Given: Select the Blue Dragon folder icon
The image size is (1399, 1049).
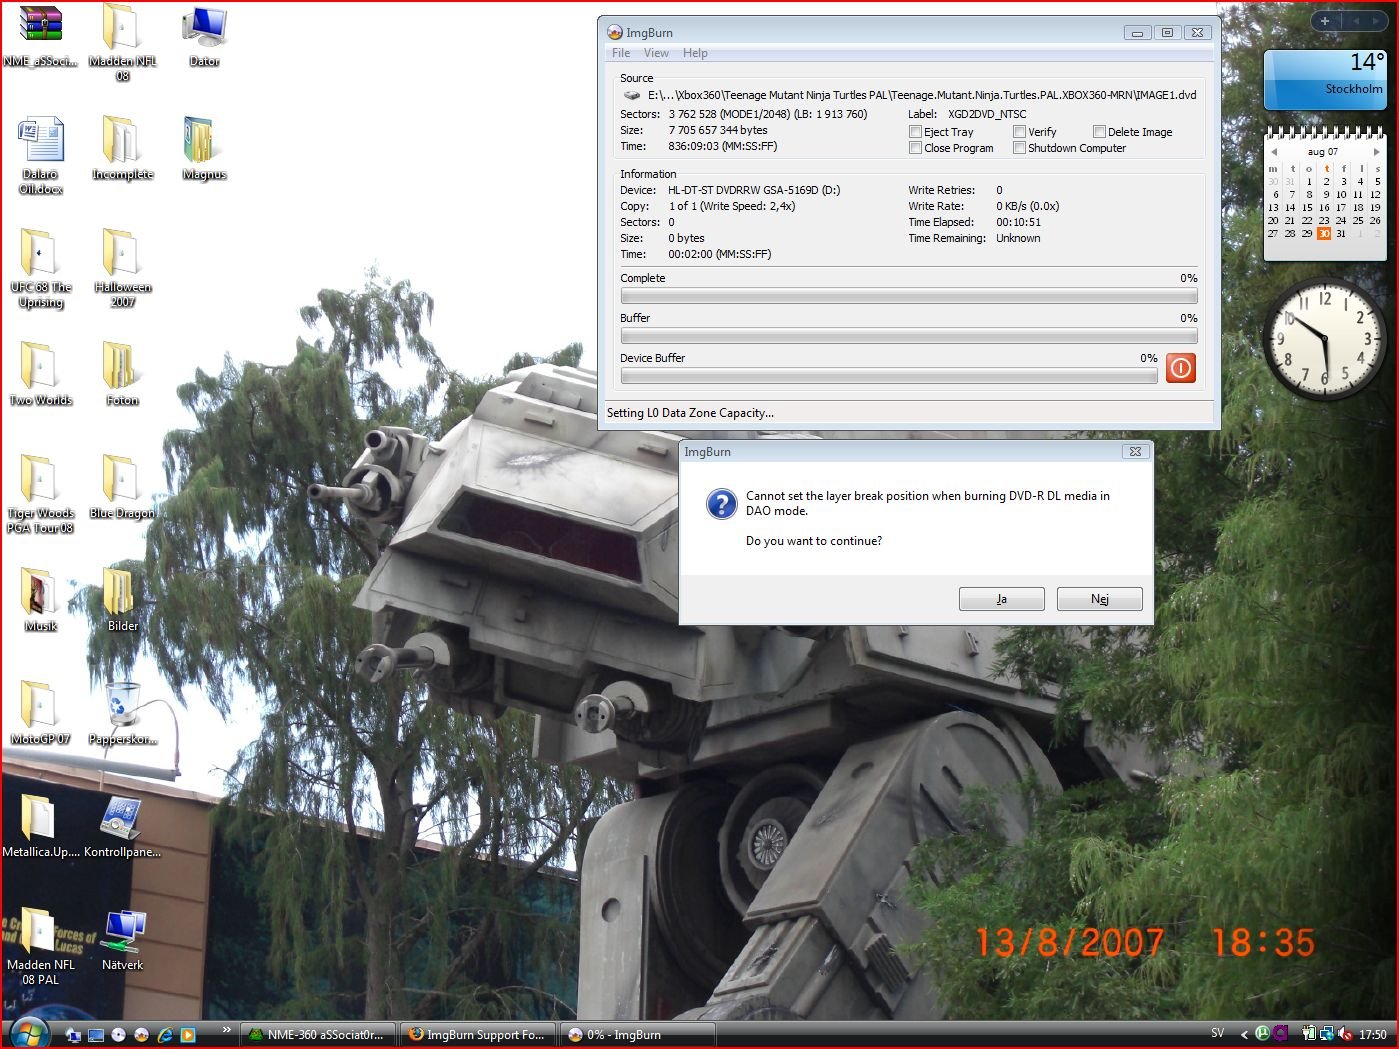Looking at the screenshot, I should [122, 487].
